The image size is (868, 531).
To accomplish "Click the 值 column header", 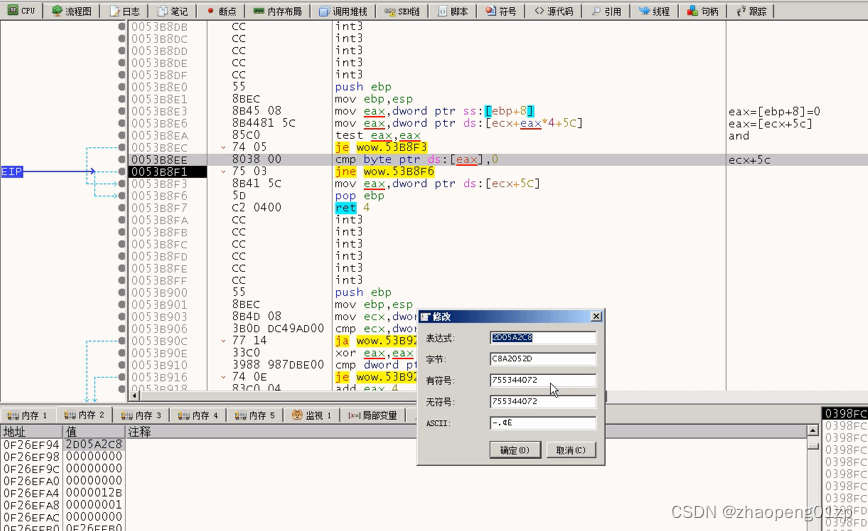I will click(x=94, y=432).
